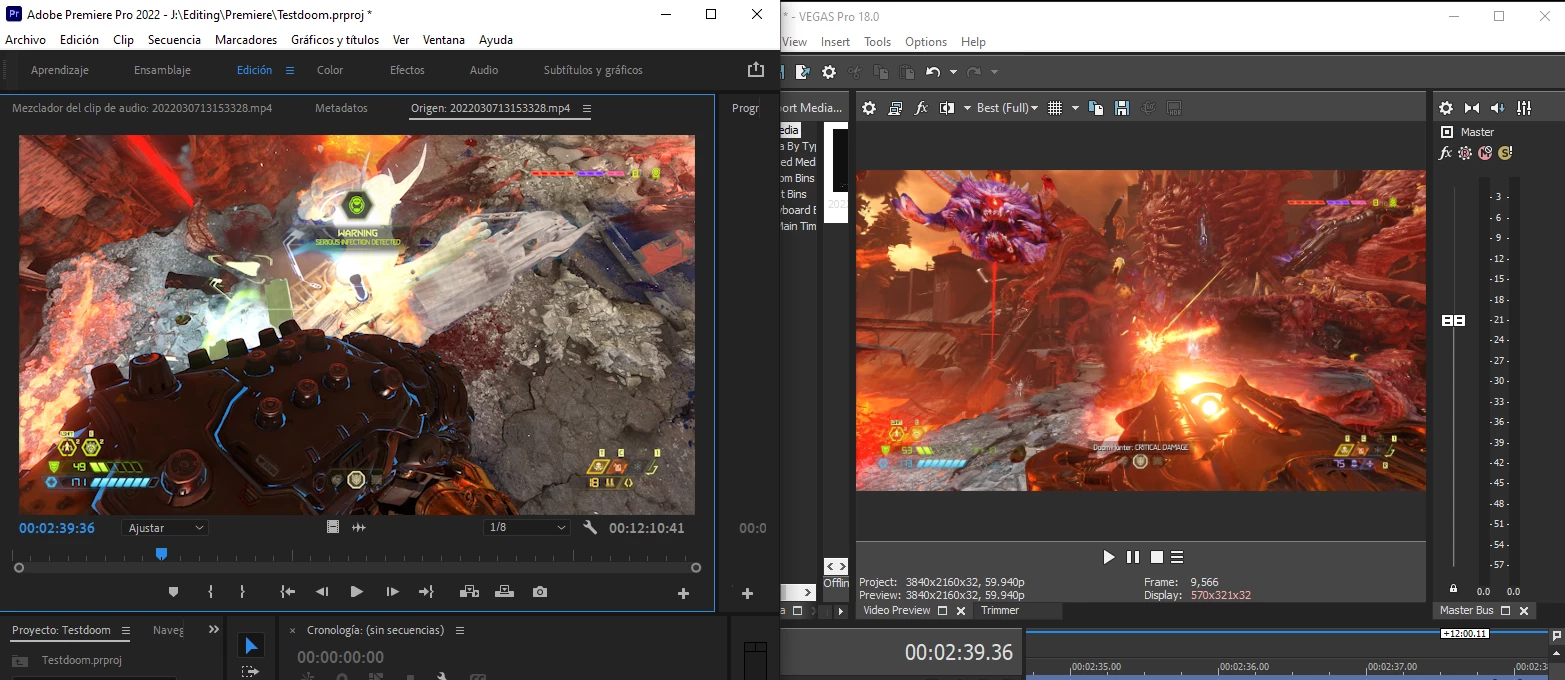The height and width of the screenshot is (680, 1565).
Task: Open the Archivo menu in Premiere
Action: [26, 40]
